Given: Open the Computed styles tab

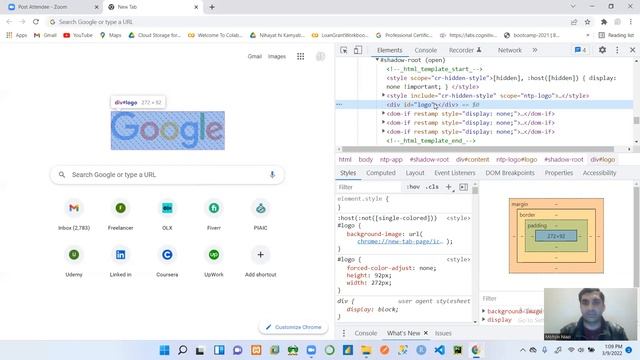Looking at the screenshot, I should pyautogui.click(x=381, y=173).
